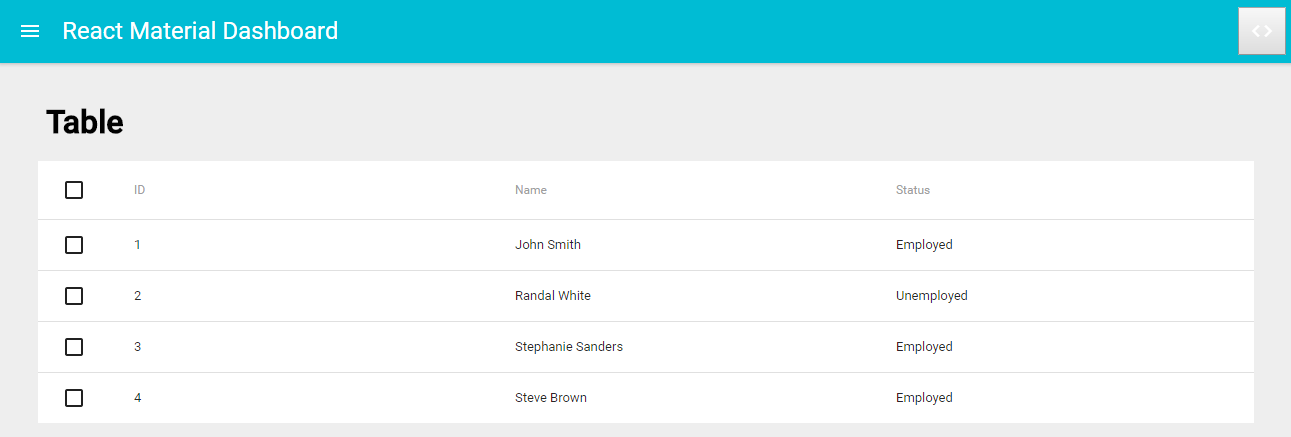Click the React Material Dashboard title

[200, 31]
